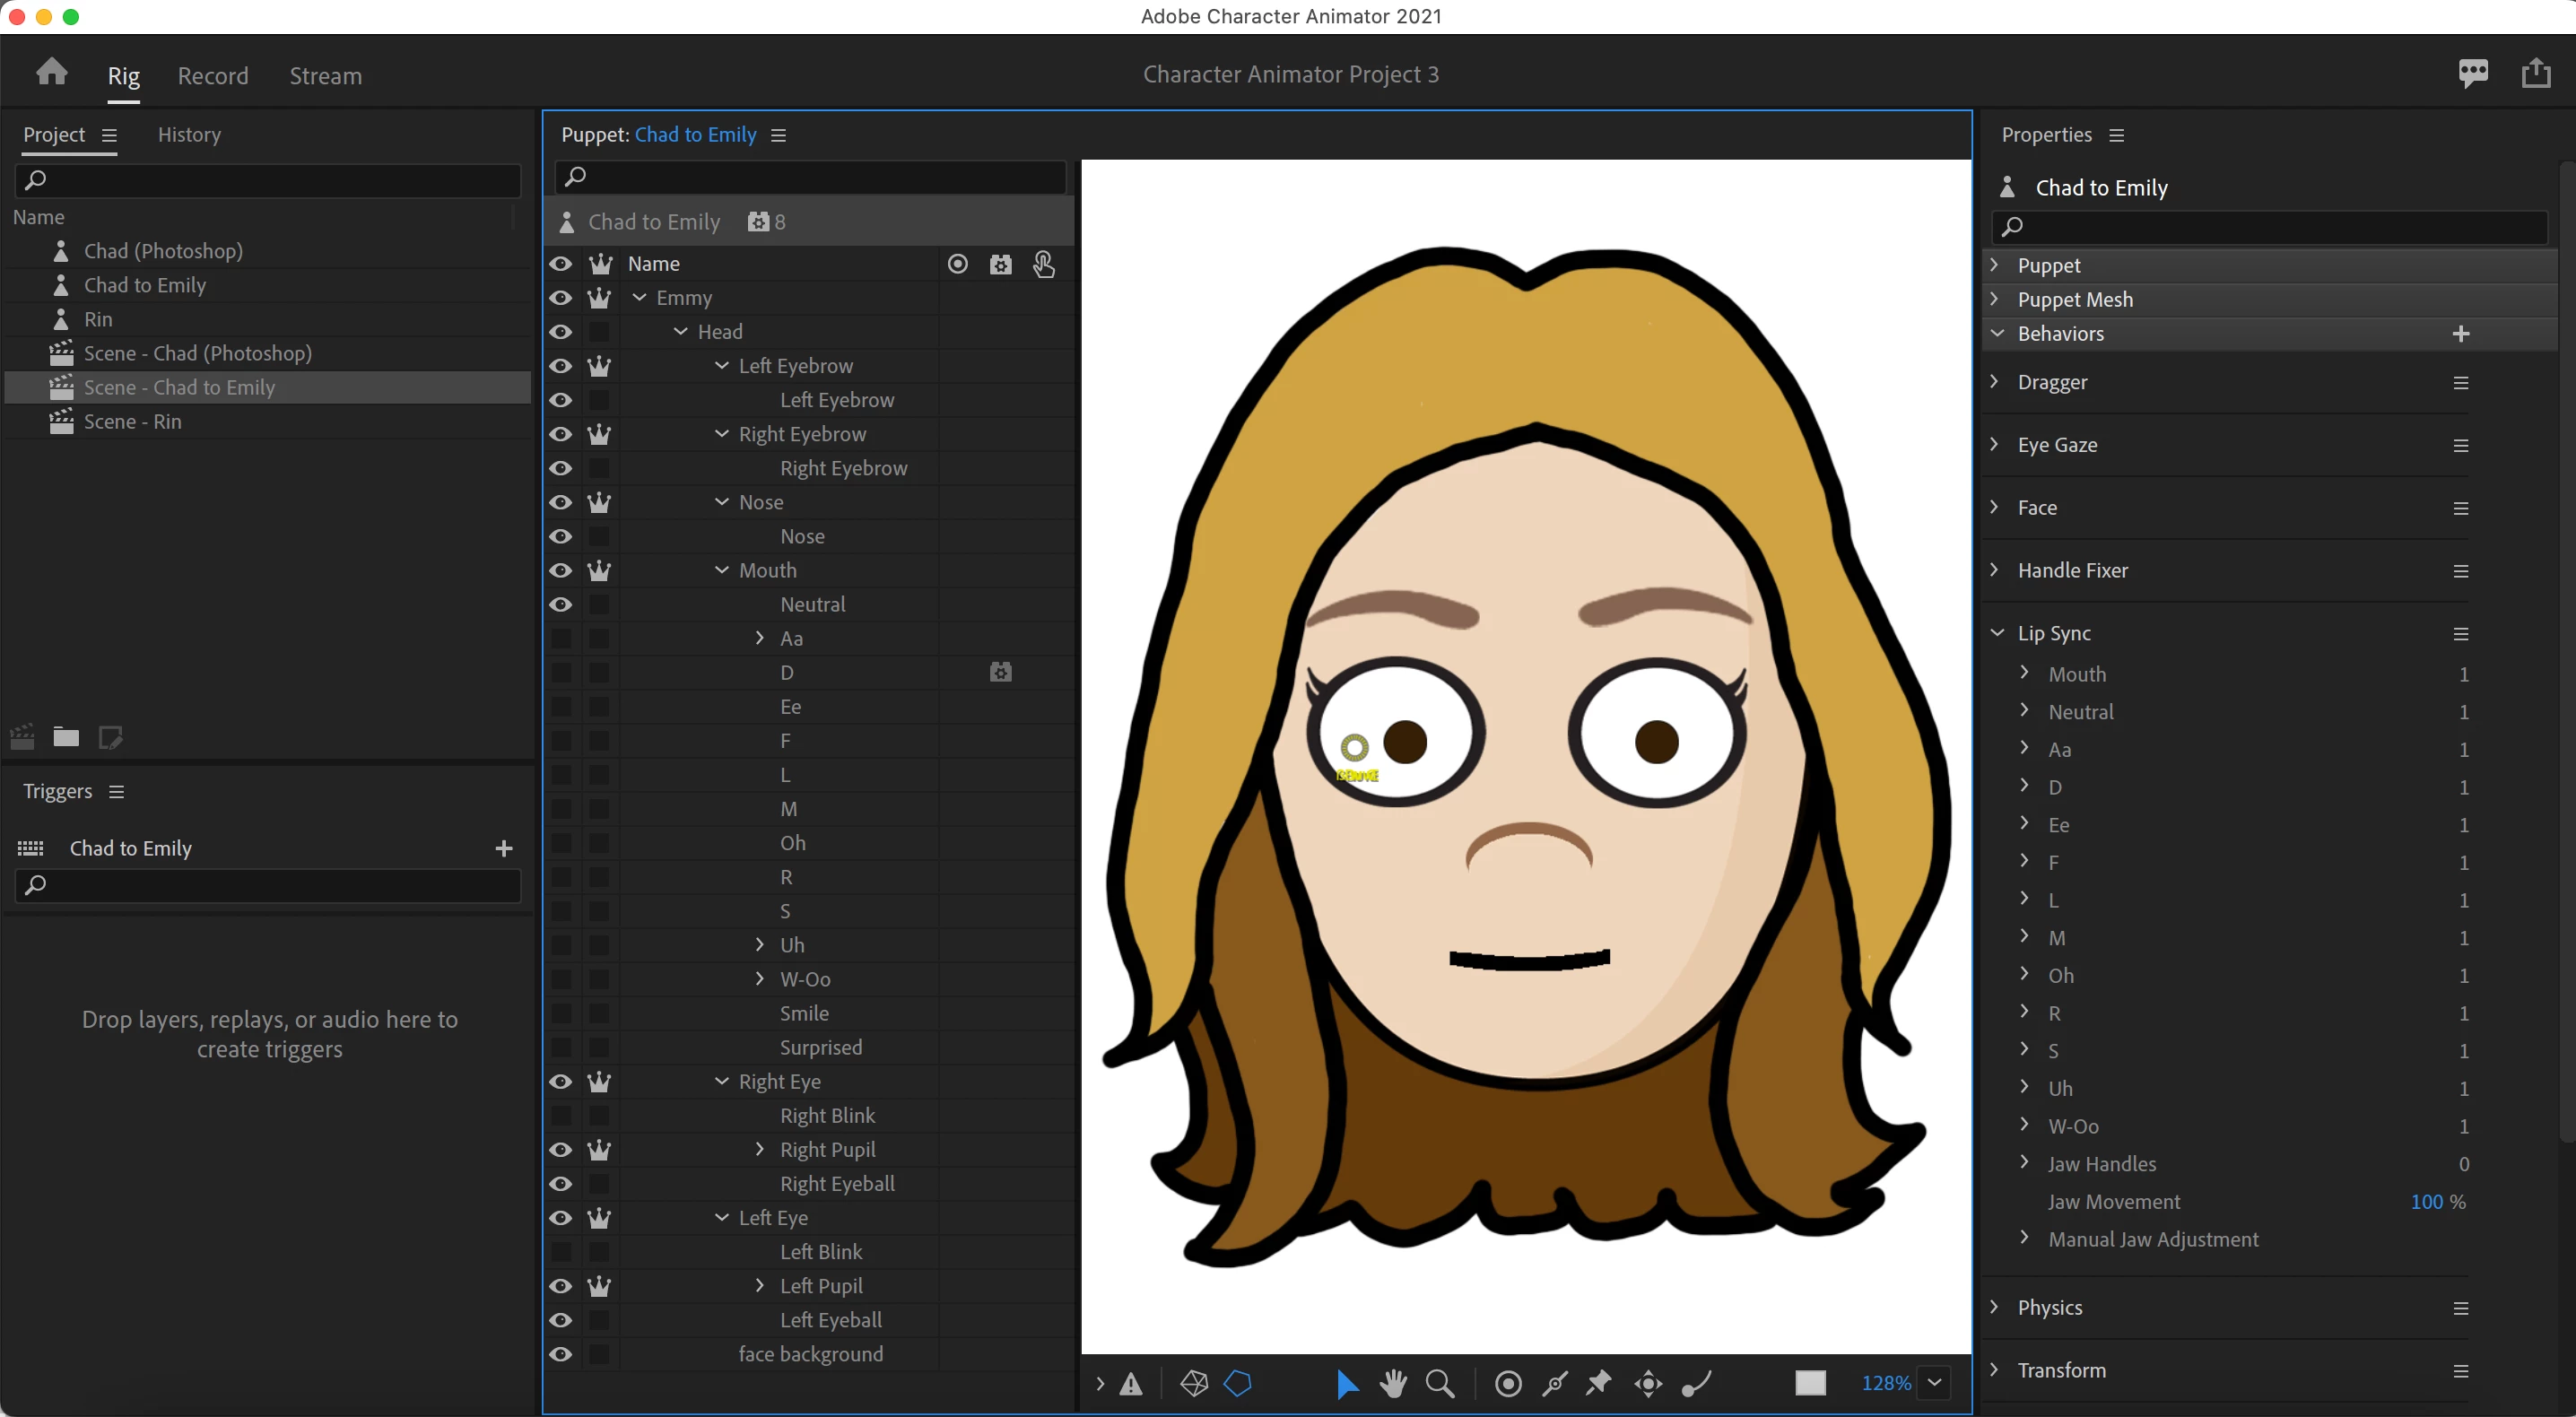Click the Home icon
Viewport: 2576px width, 1417px height.
52,72
